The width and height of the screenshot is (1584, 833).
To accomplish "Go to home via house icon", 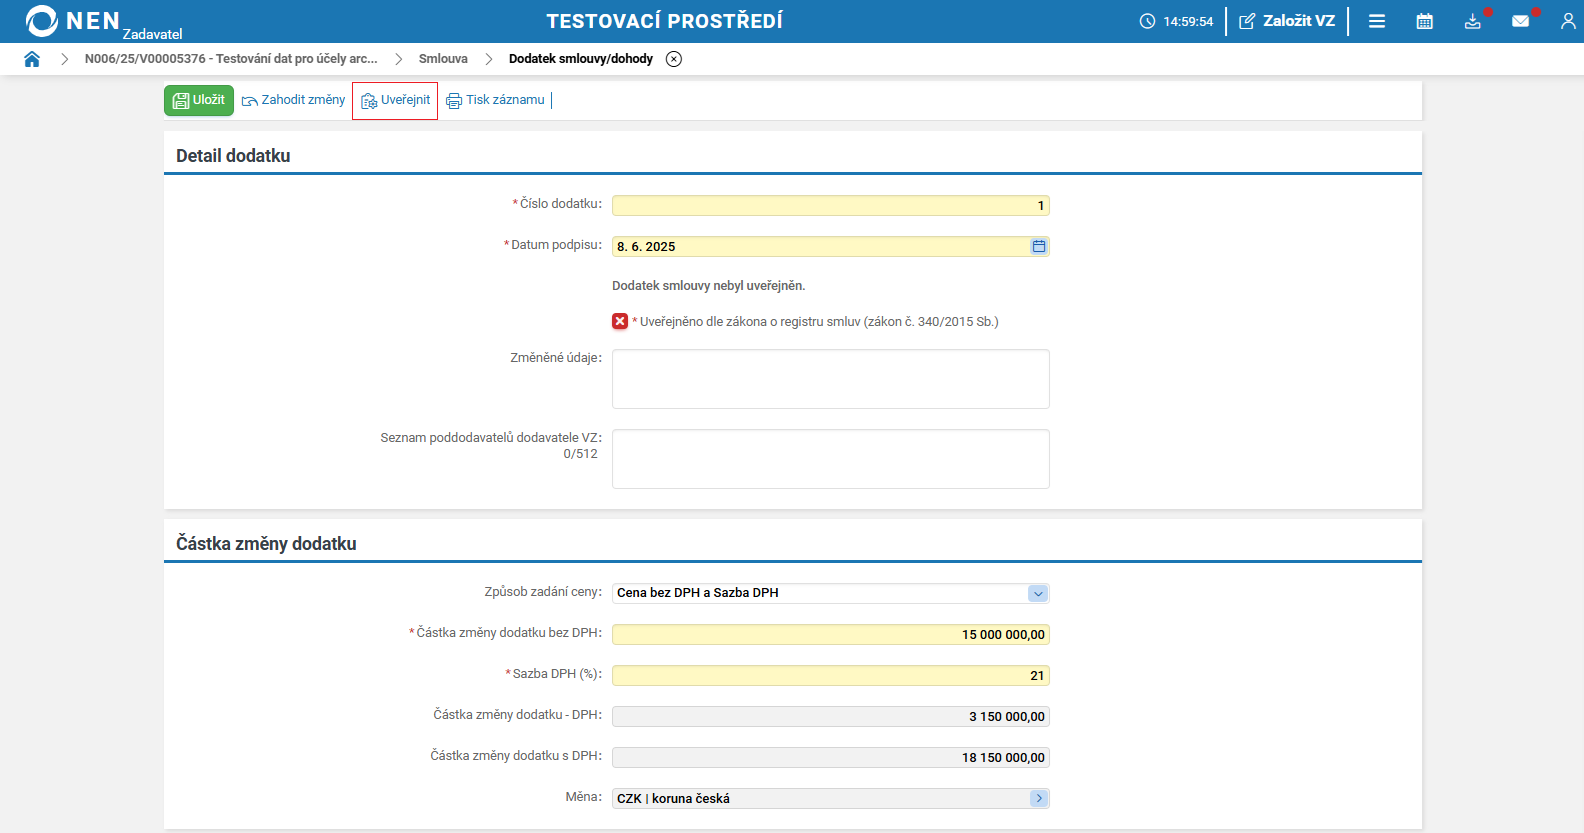I will tap(32, 59).
